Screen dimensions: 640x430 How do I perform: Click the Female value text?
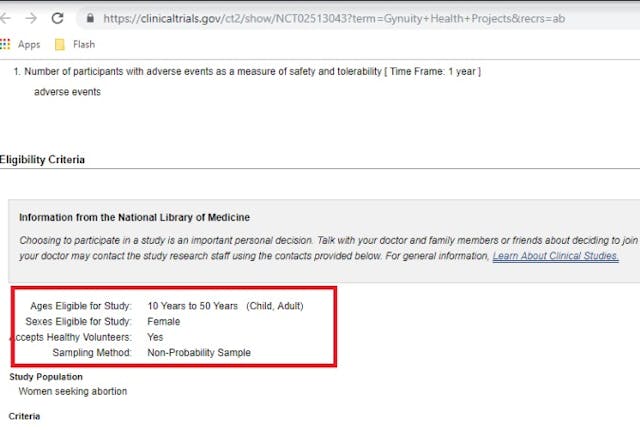(164, 321)
